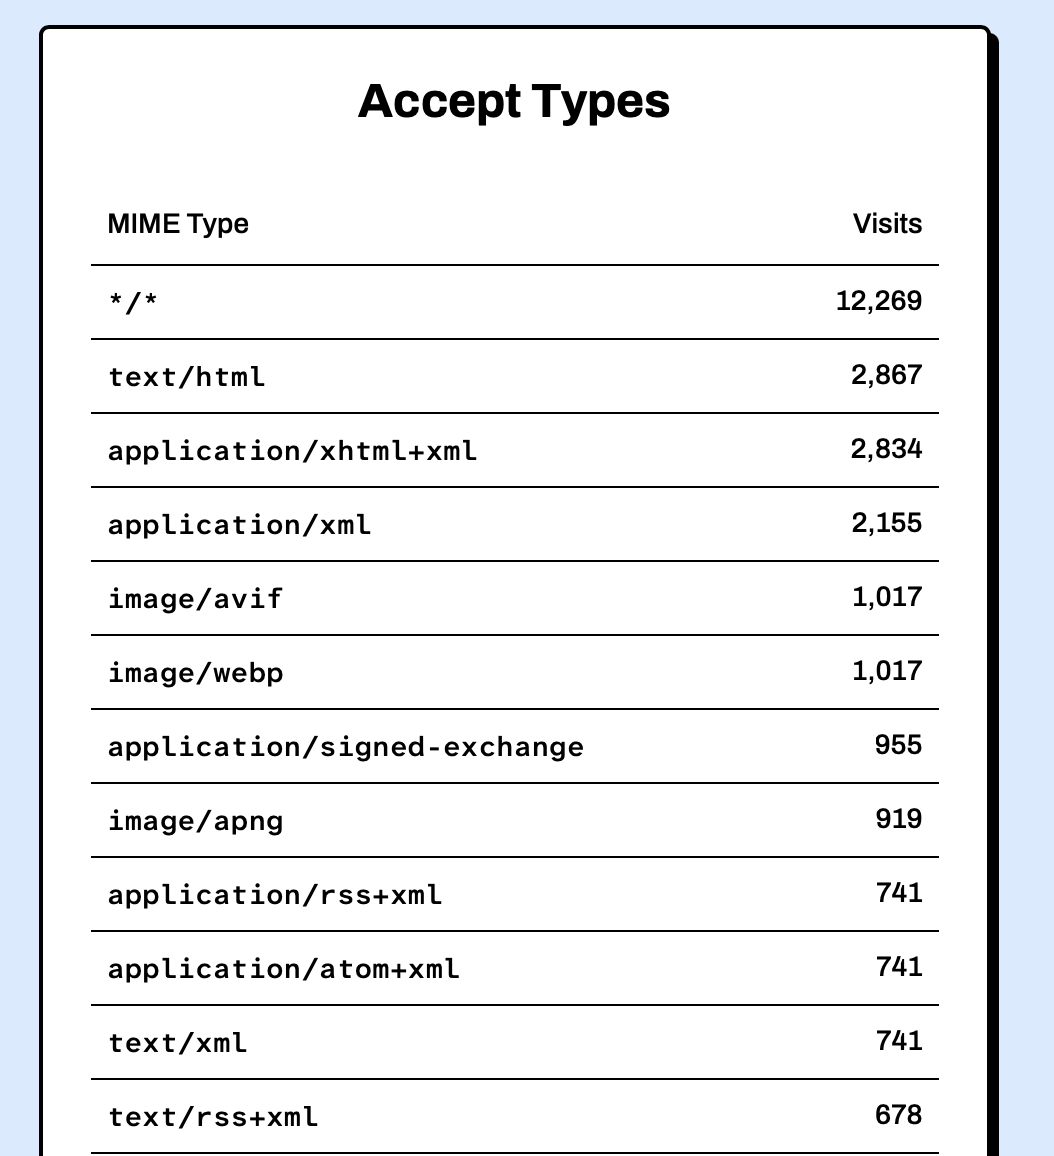Select the text/xml MIME type
Viewport: 1054px width, 1156px height.
click(x=178, y=1043)
